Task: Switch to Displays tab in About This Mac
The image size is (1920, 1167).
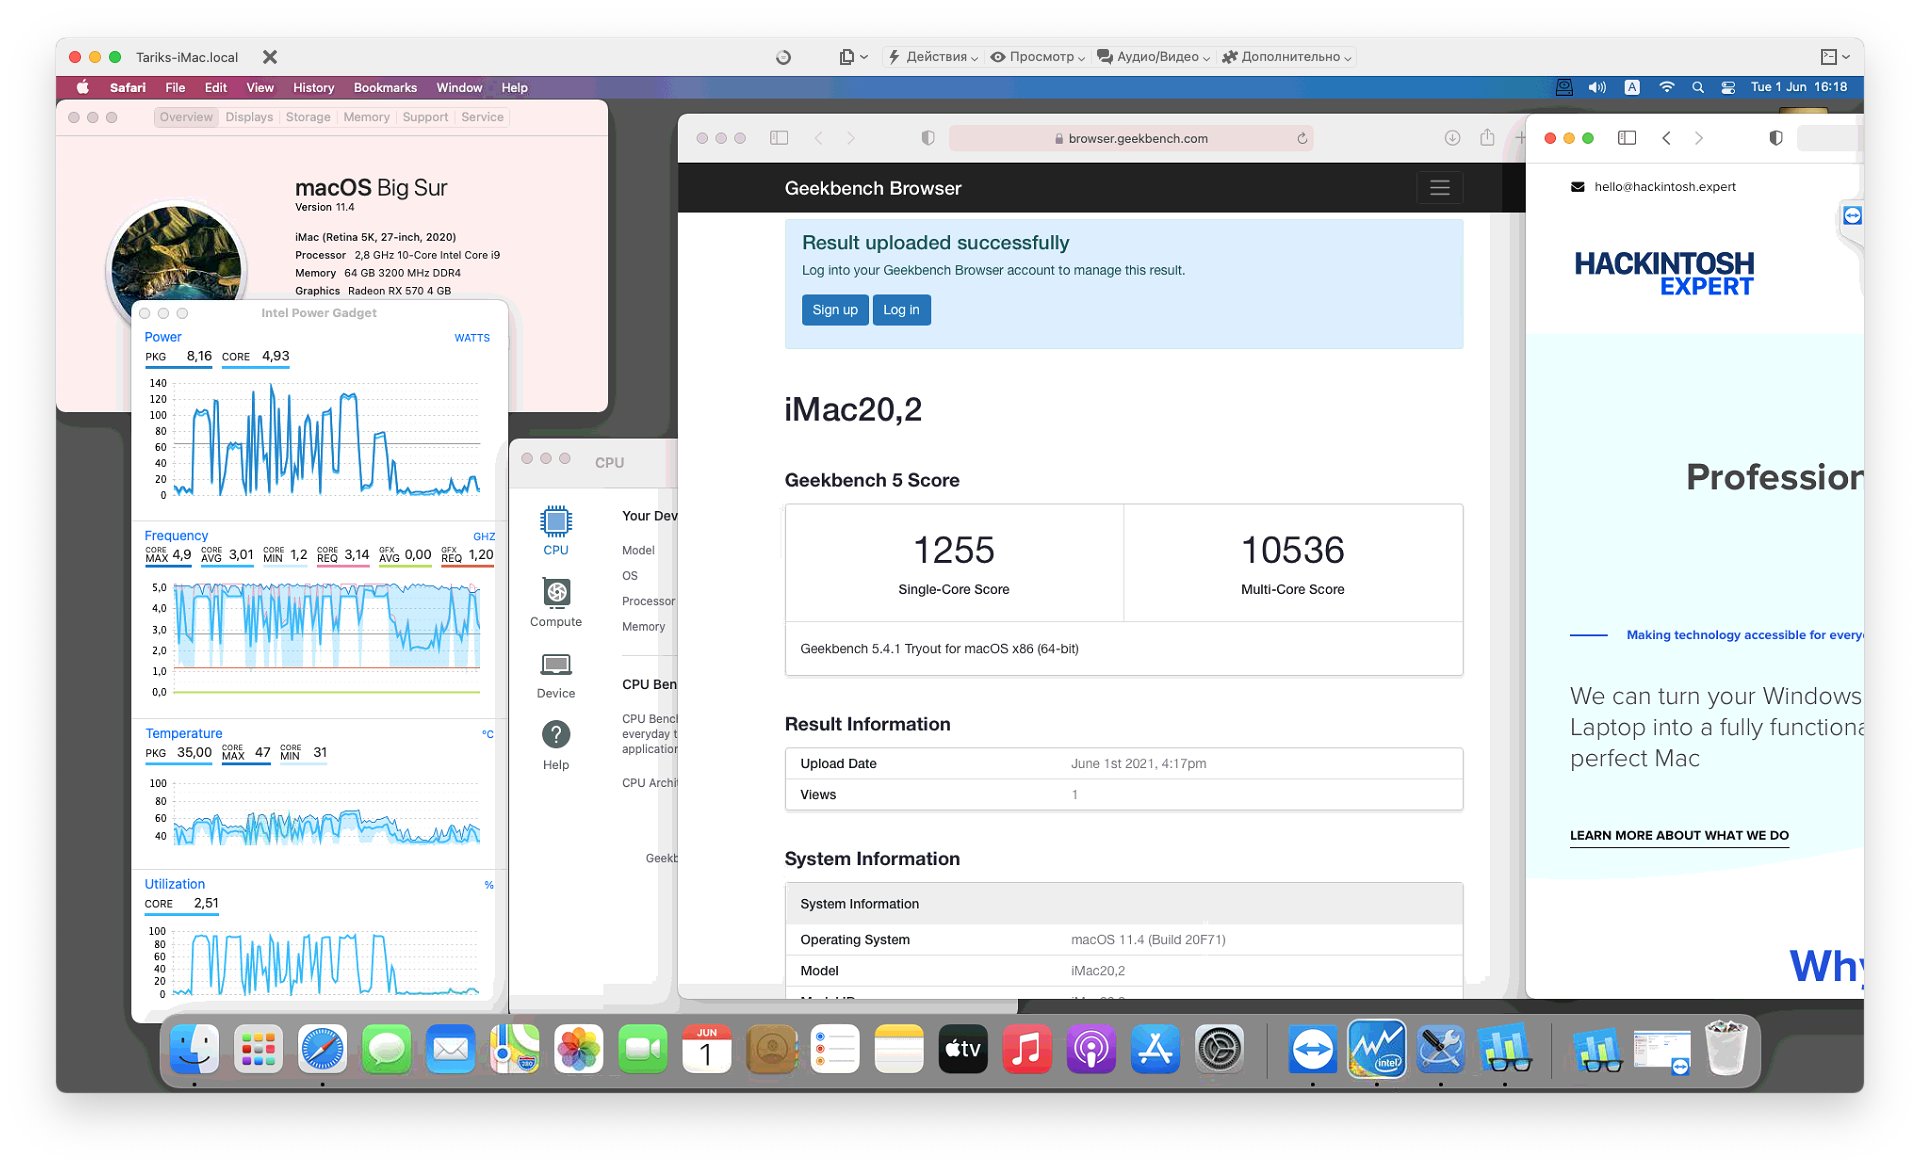Action: tap(249, 117)
